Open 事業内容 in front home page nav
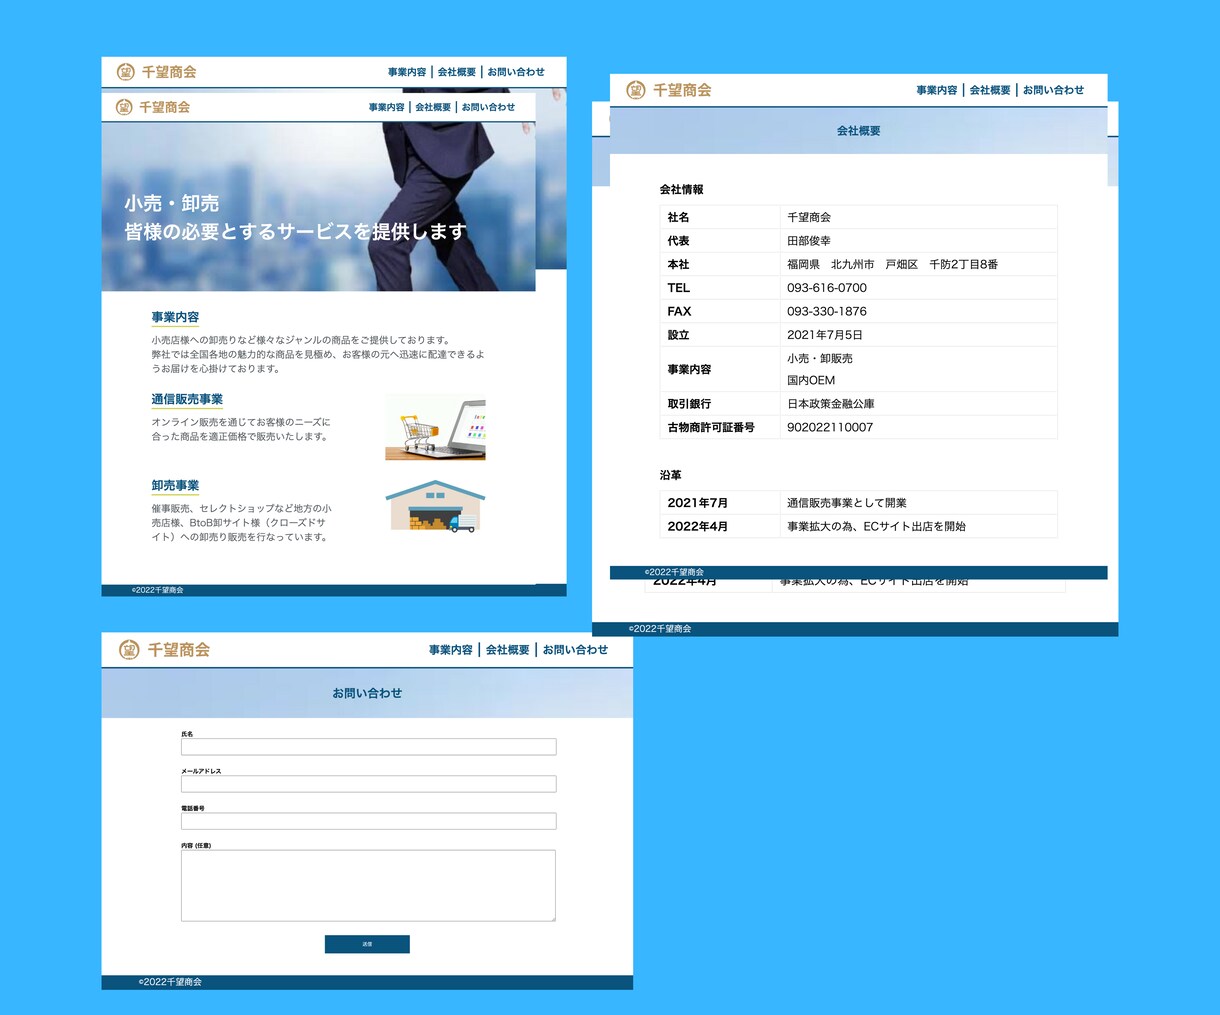This screenshot has width=1220, height=1015. [x=386, y=107]
